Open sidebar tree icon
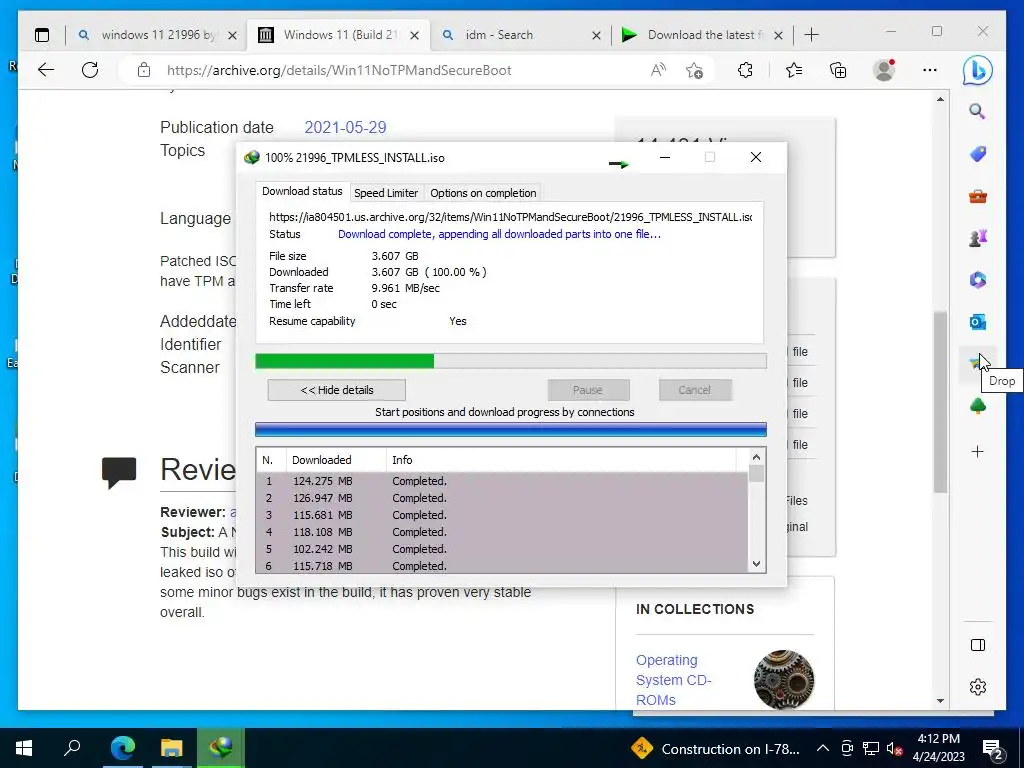Screen dimensions: 1024x768 978,406
